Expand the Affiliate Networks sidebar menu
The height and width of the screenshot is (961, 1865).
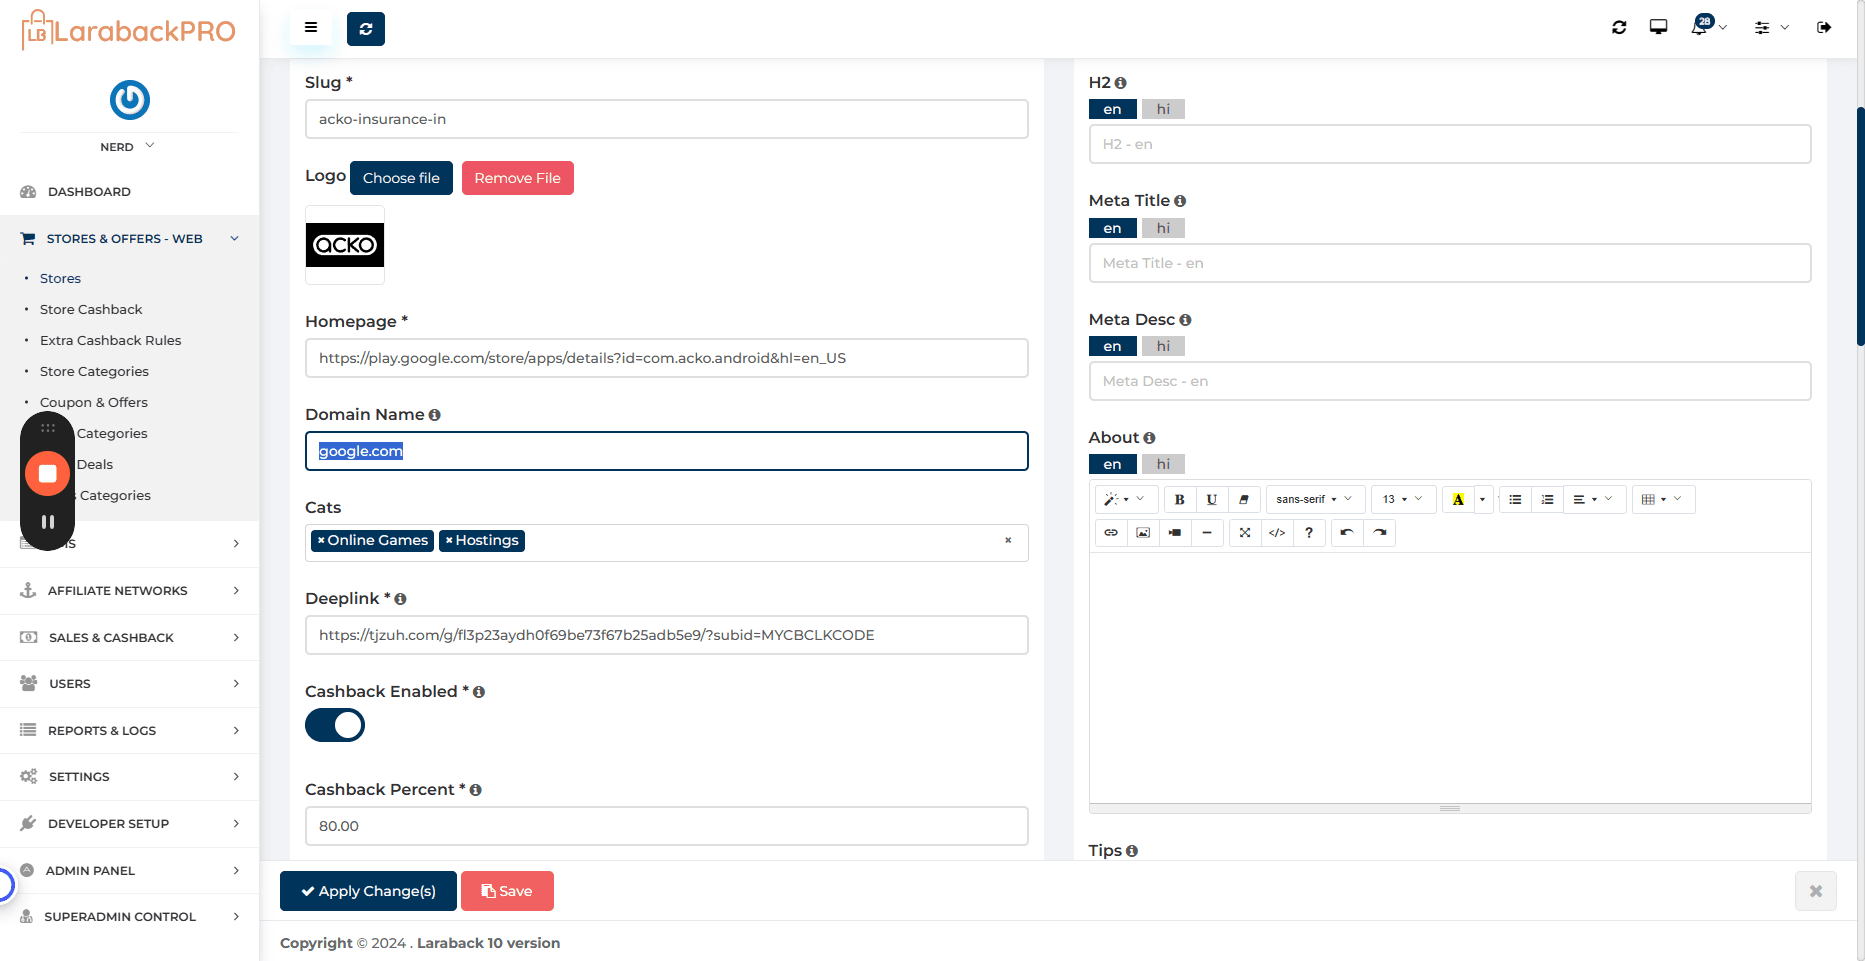pyautogui.click(x=130, y=591)
